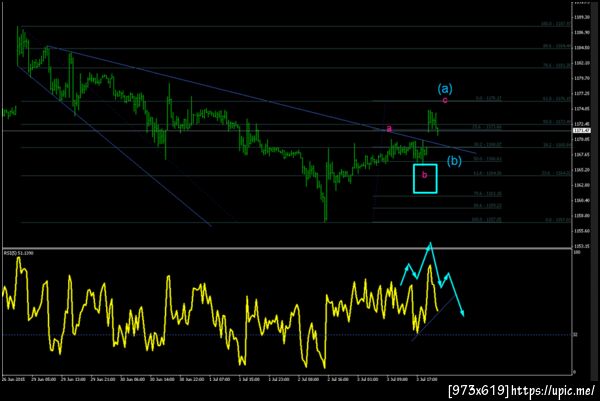Select the blue (a) wave label
The height and width of the screenshot is (401, 600).
(x=445, y=89)
